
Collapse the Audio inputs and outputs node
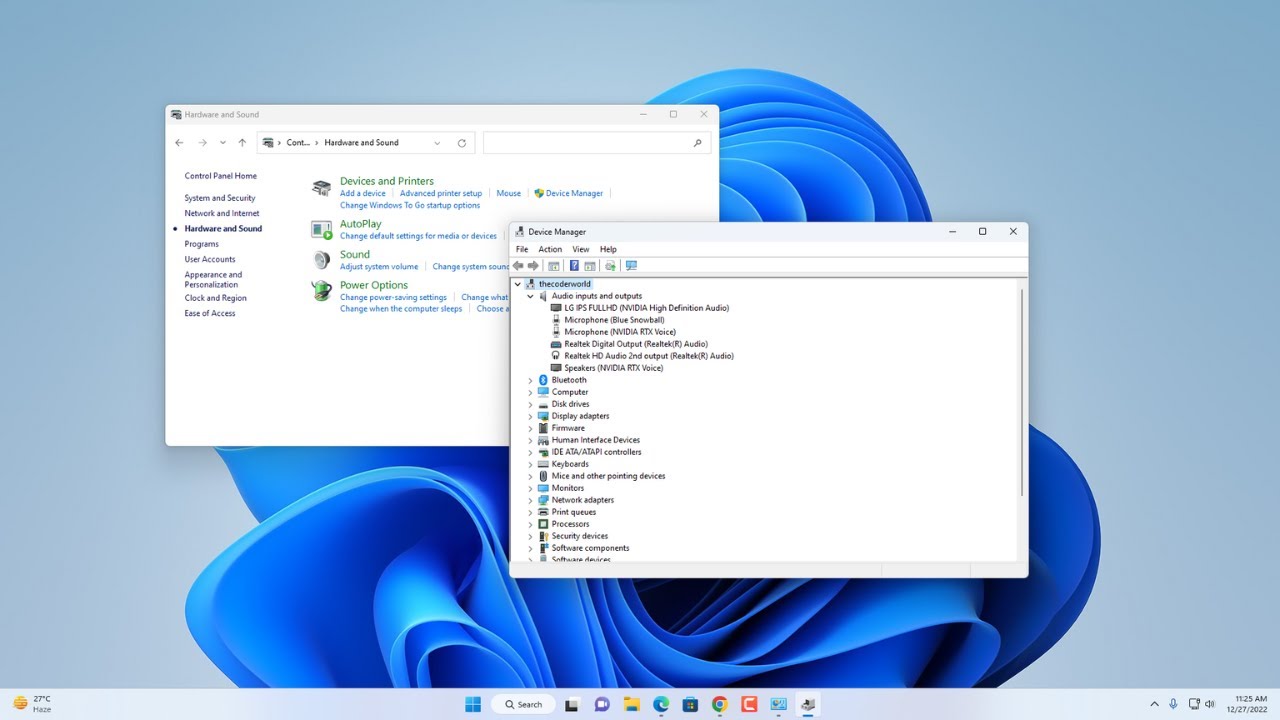(530, 295)
